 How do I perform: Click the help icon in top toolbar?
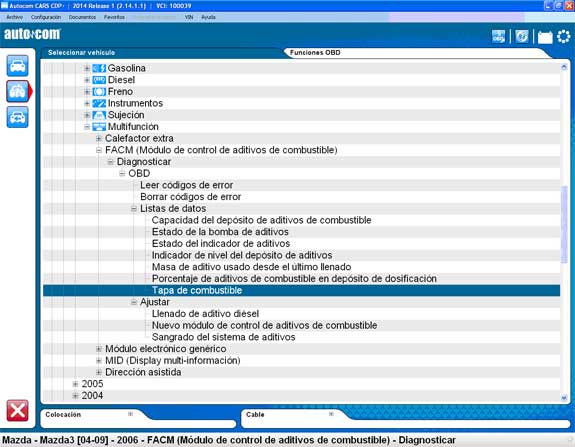(521, 37)
